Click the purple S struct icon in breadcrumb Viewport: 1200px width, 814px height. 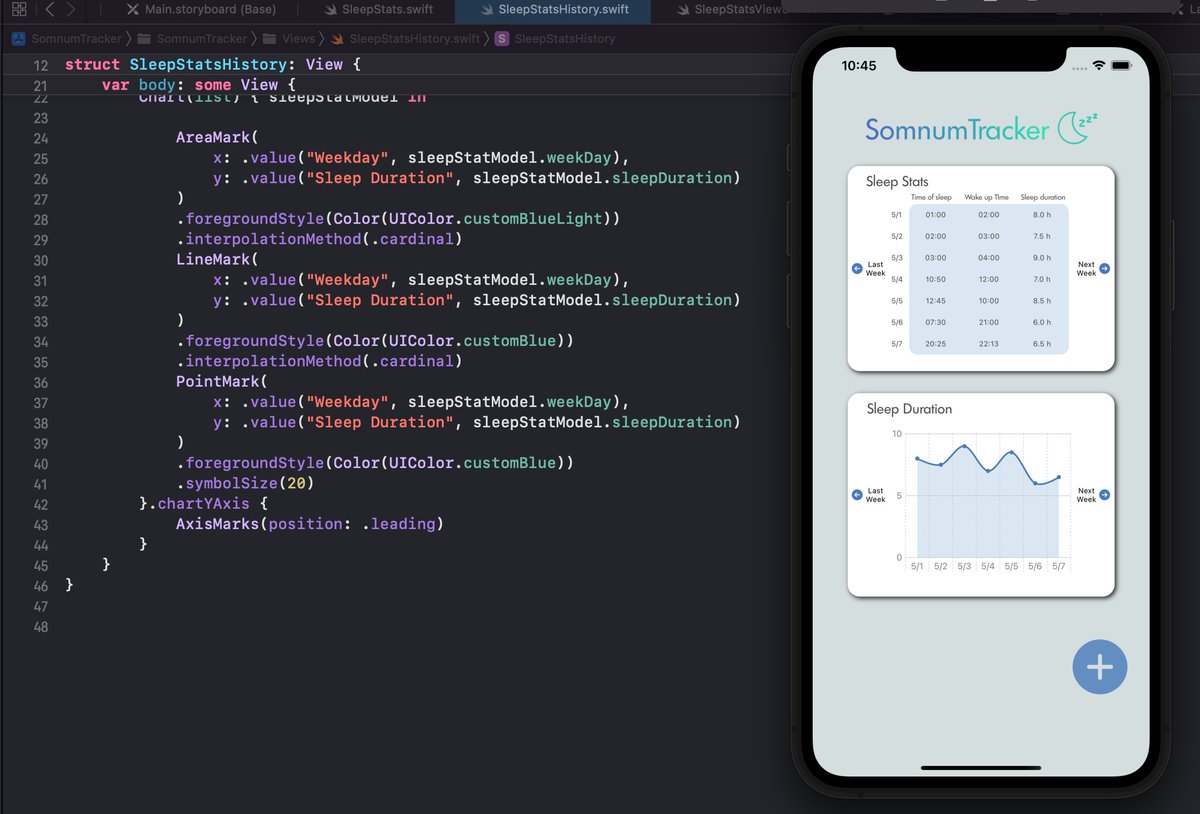click(501, 38)
